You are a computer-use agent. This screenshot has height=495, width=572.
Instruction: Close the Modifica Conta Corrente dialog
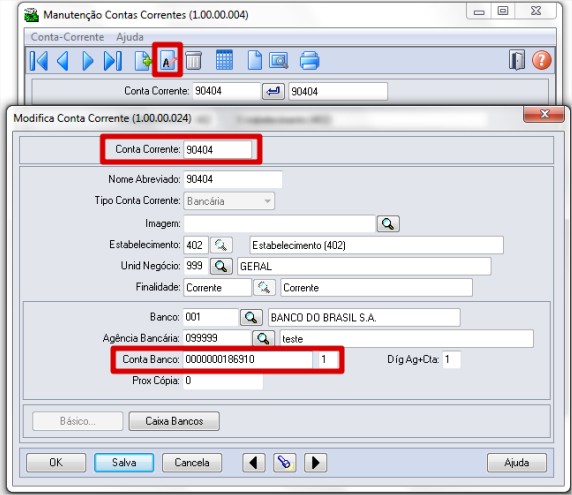coord(544,114)
